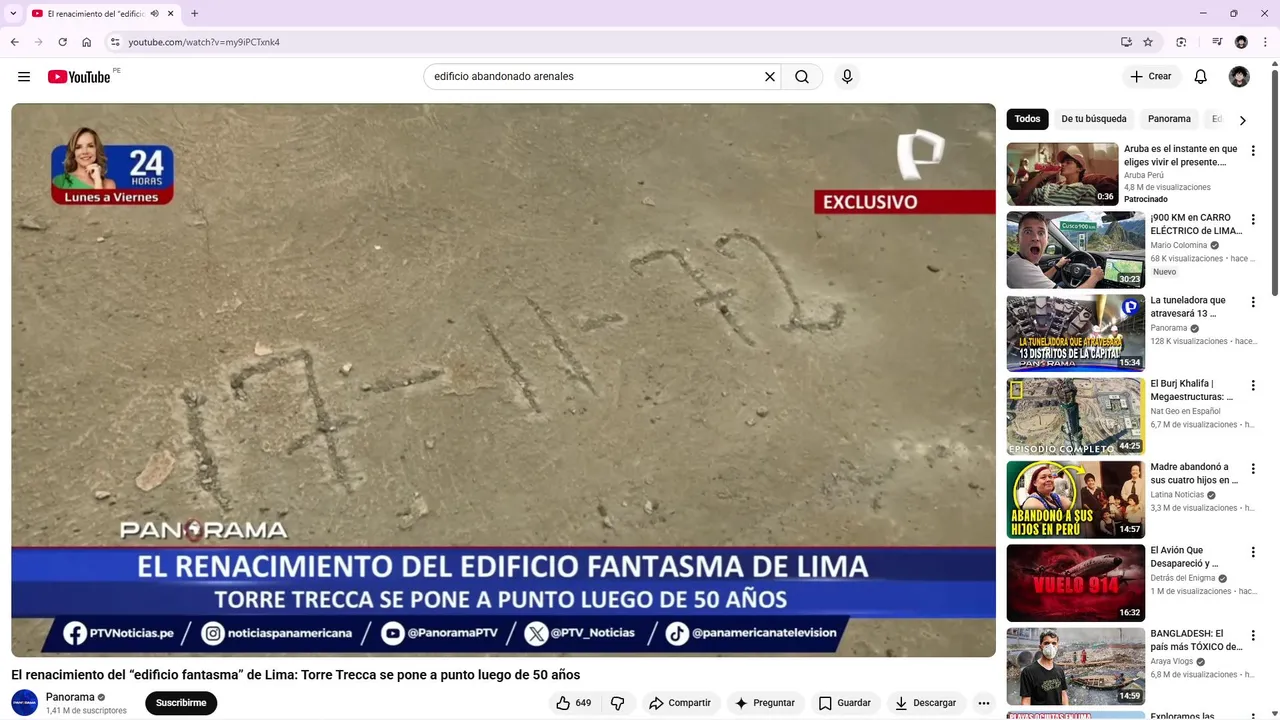Open media controls icon in toolbar
This screenshot has width=1280, height=720.
[x=1217, y=42]
